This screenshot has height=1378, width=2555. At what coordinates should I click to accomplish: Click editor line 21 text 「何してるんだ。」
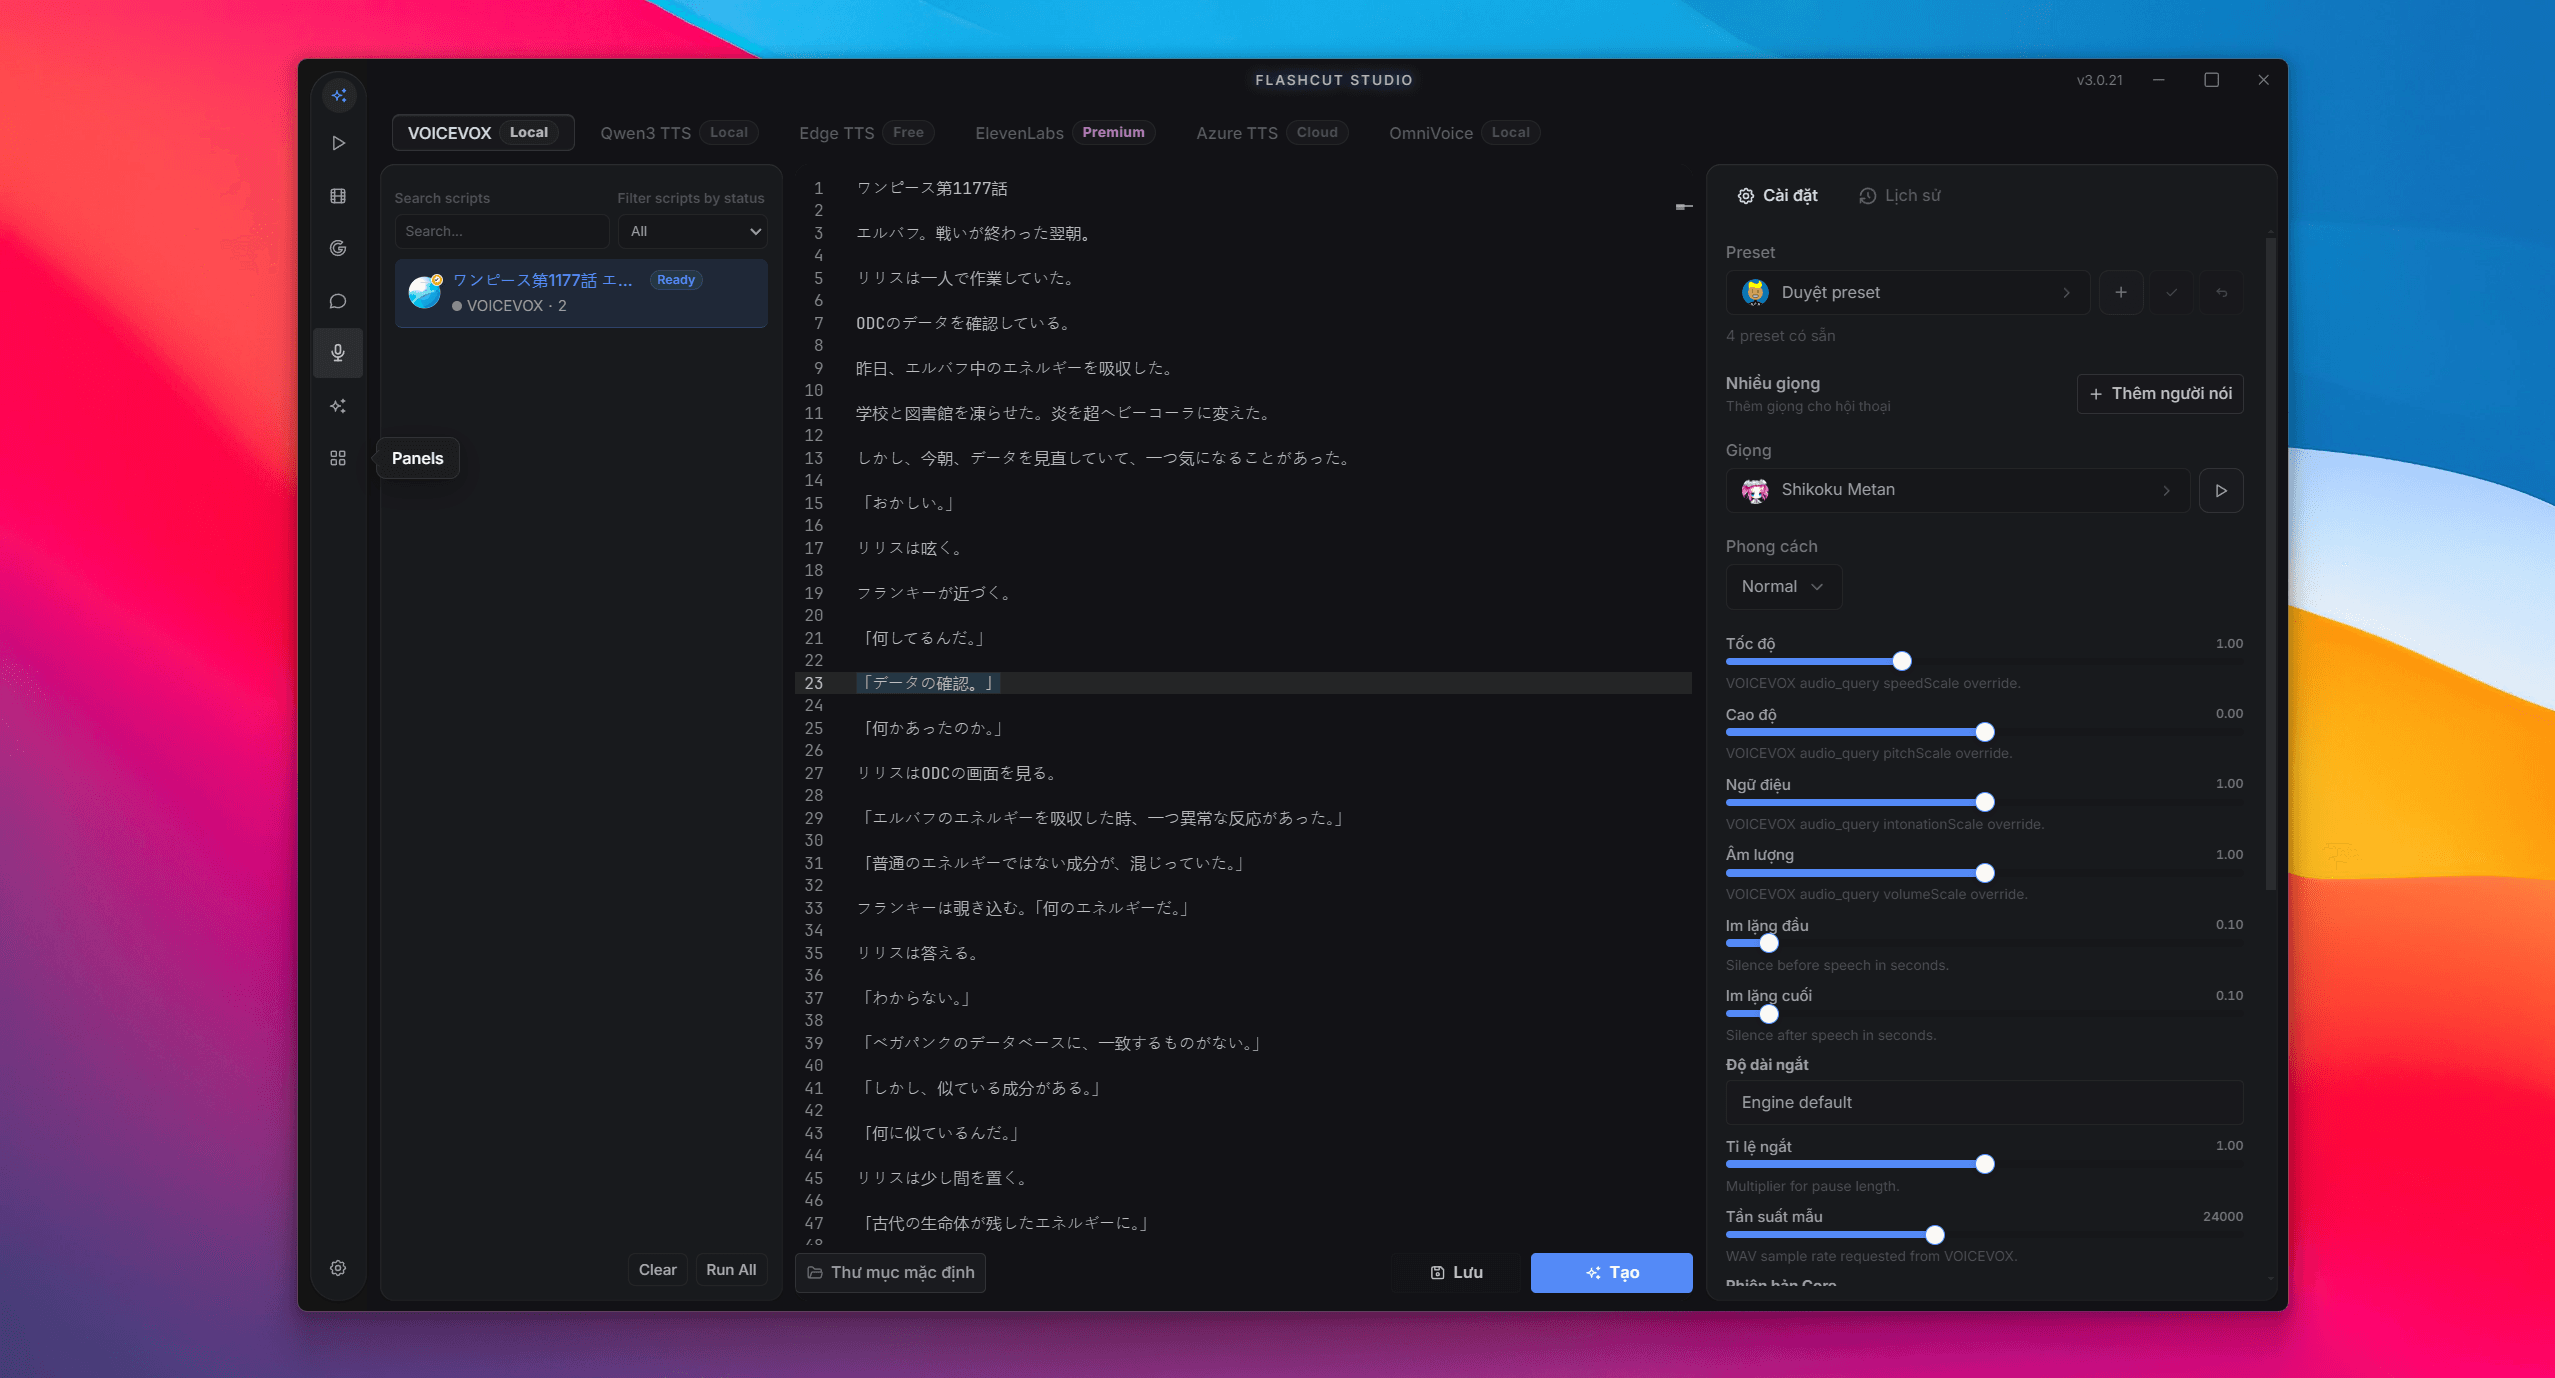point(923,639)
